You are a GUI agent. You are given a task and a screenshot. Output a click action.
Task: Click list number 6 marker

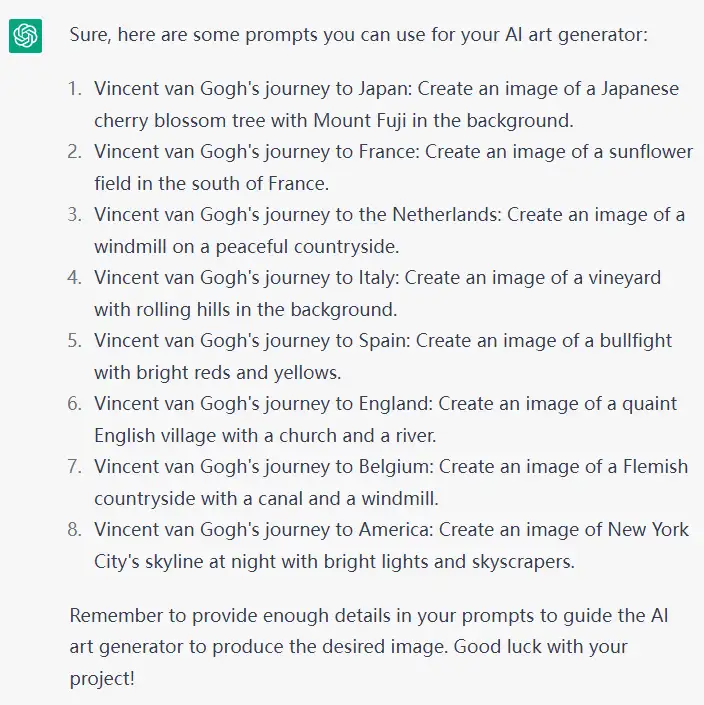point(75,403)
